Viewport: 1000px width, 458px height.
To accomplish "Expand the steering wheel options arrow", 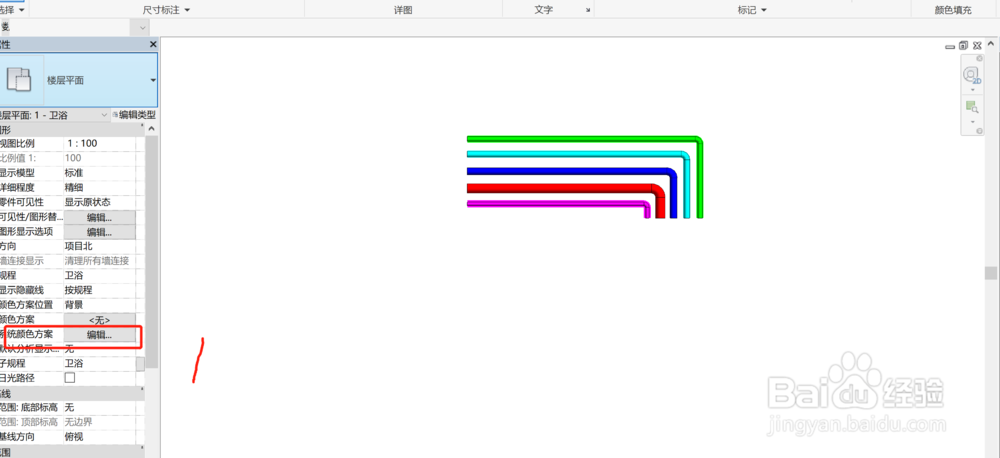I will [x=972, y=90].
